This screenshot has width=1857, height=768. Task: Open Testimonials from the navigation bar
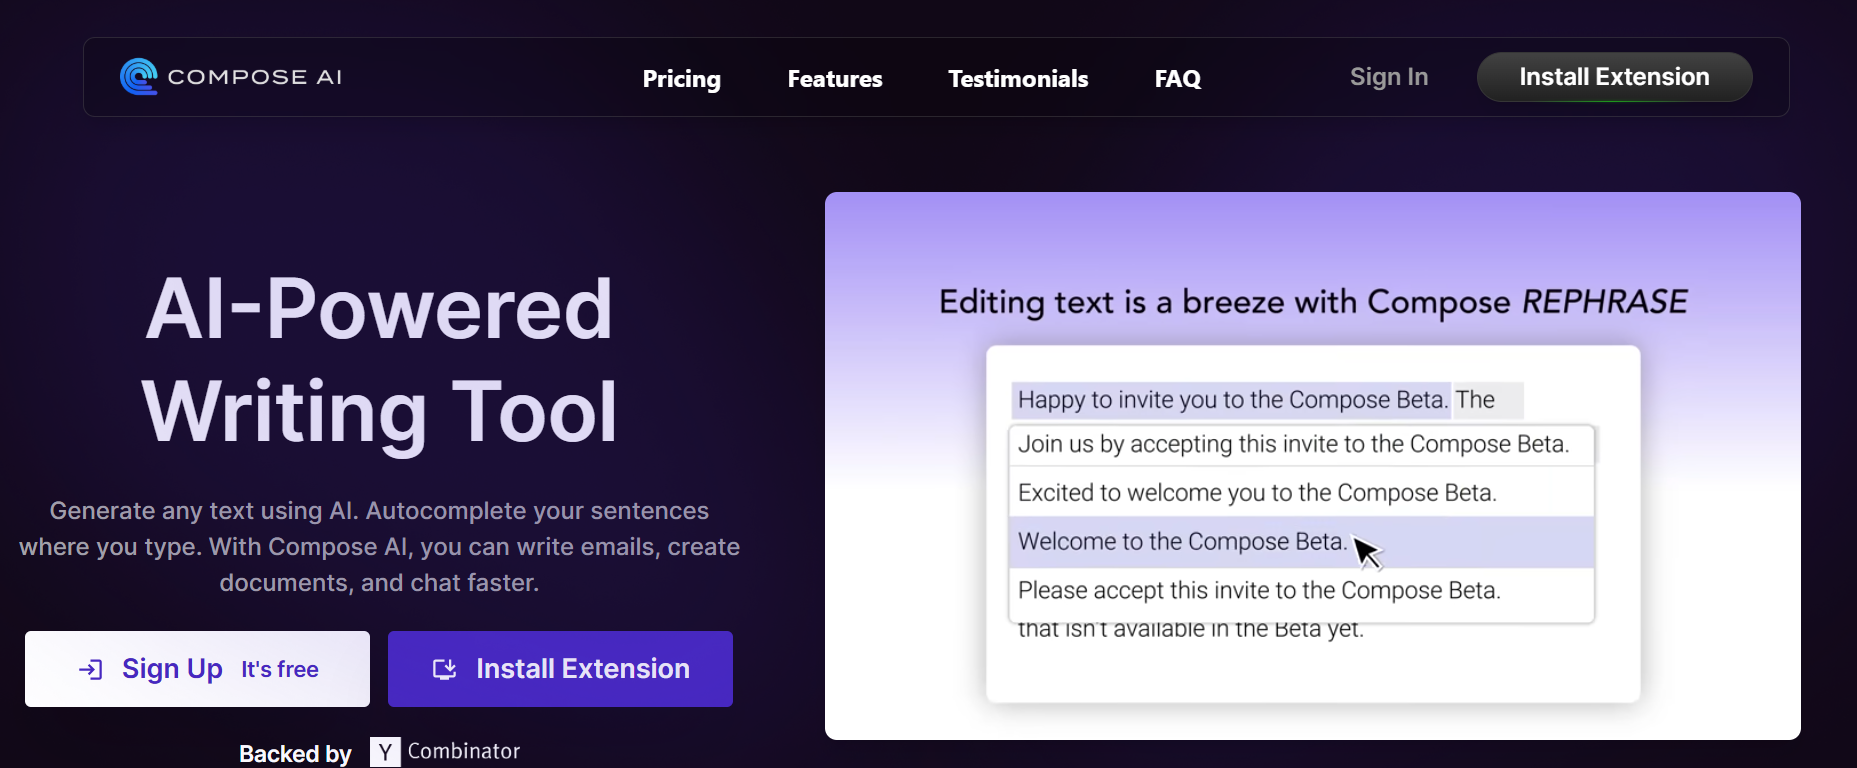click(x=1018, y=78)
